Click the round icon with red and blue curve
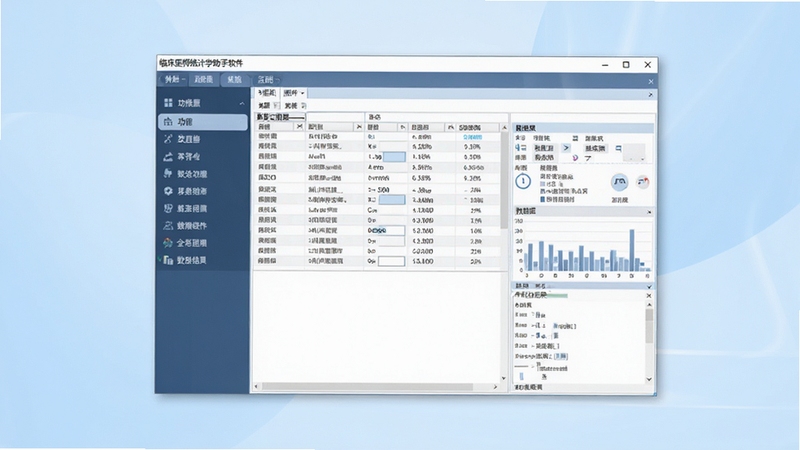This screenshot has height=450, width=800. click(643, 182)
